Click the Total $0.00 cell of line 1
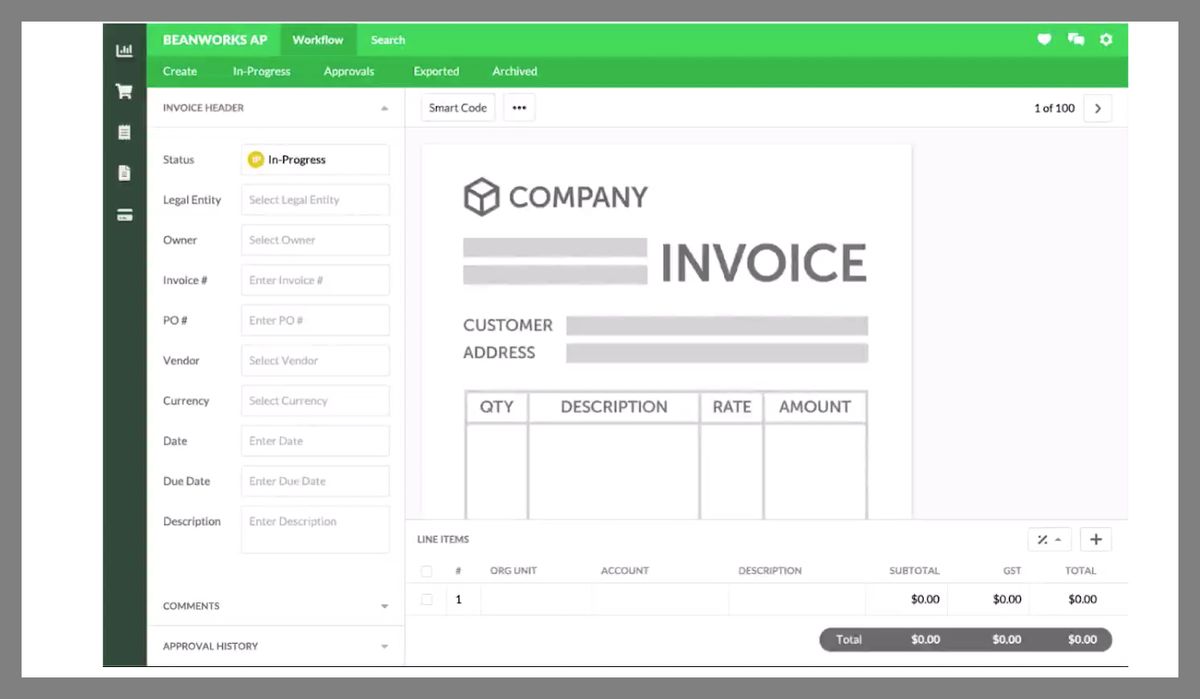This screenshot has height=699, width=1200. click(1069, 600)
